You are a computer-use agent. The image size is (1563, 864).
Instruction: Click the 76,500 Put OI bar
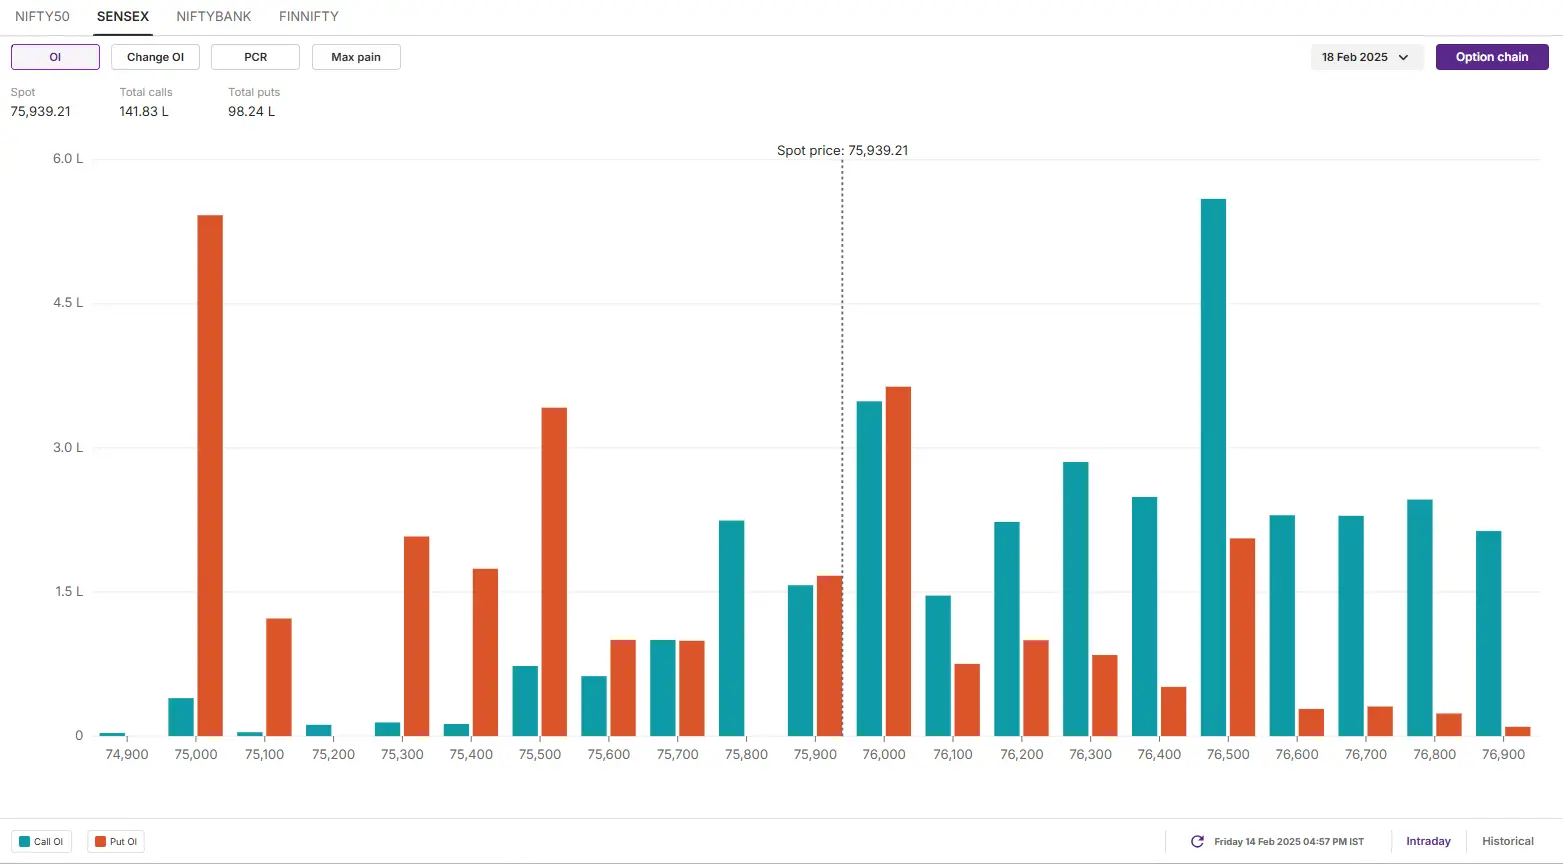1242,638
